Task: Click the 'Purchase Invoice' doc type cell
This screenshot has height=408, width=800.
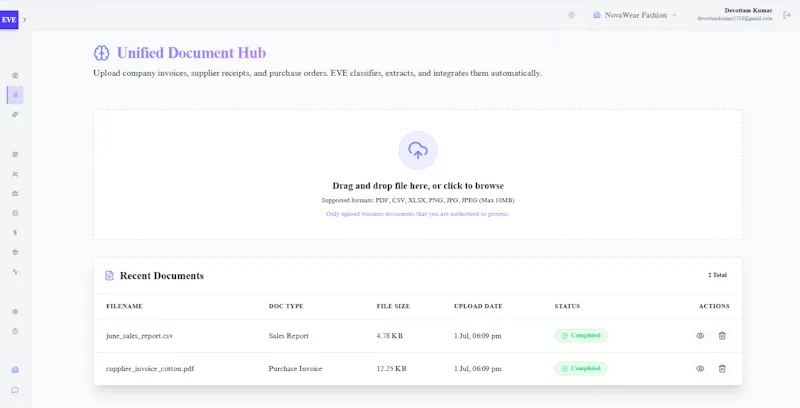Action: [295, 368]
